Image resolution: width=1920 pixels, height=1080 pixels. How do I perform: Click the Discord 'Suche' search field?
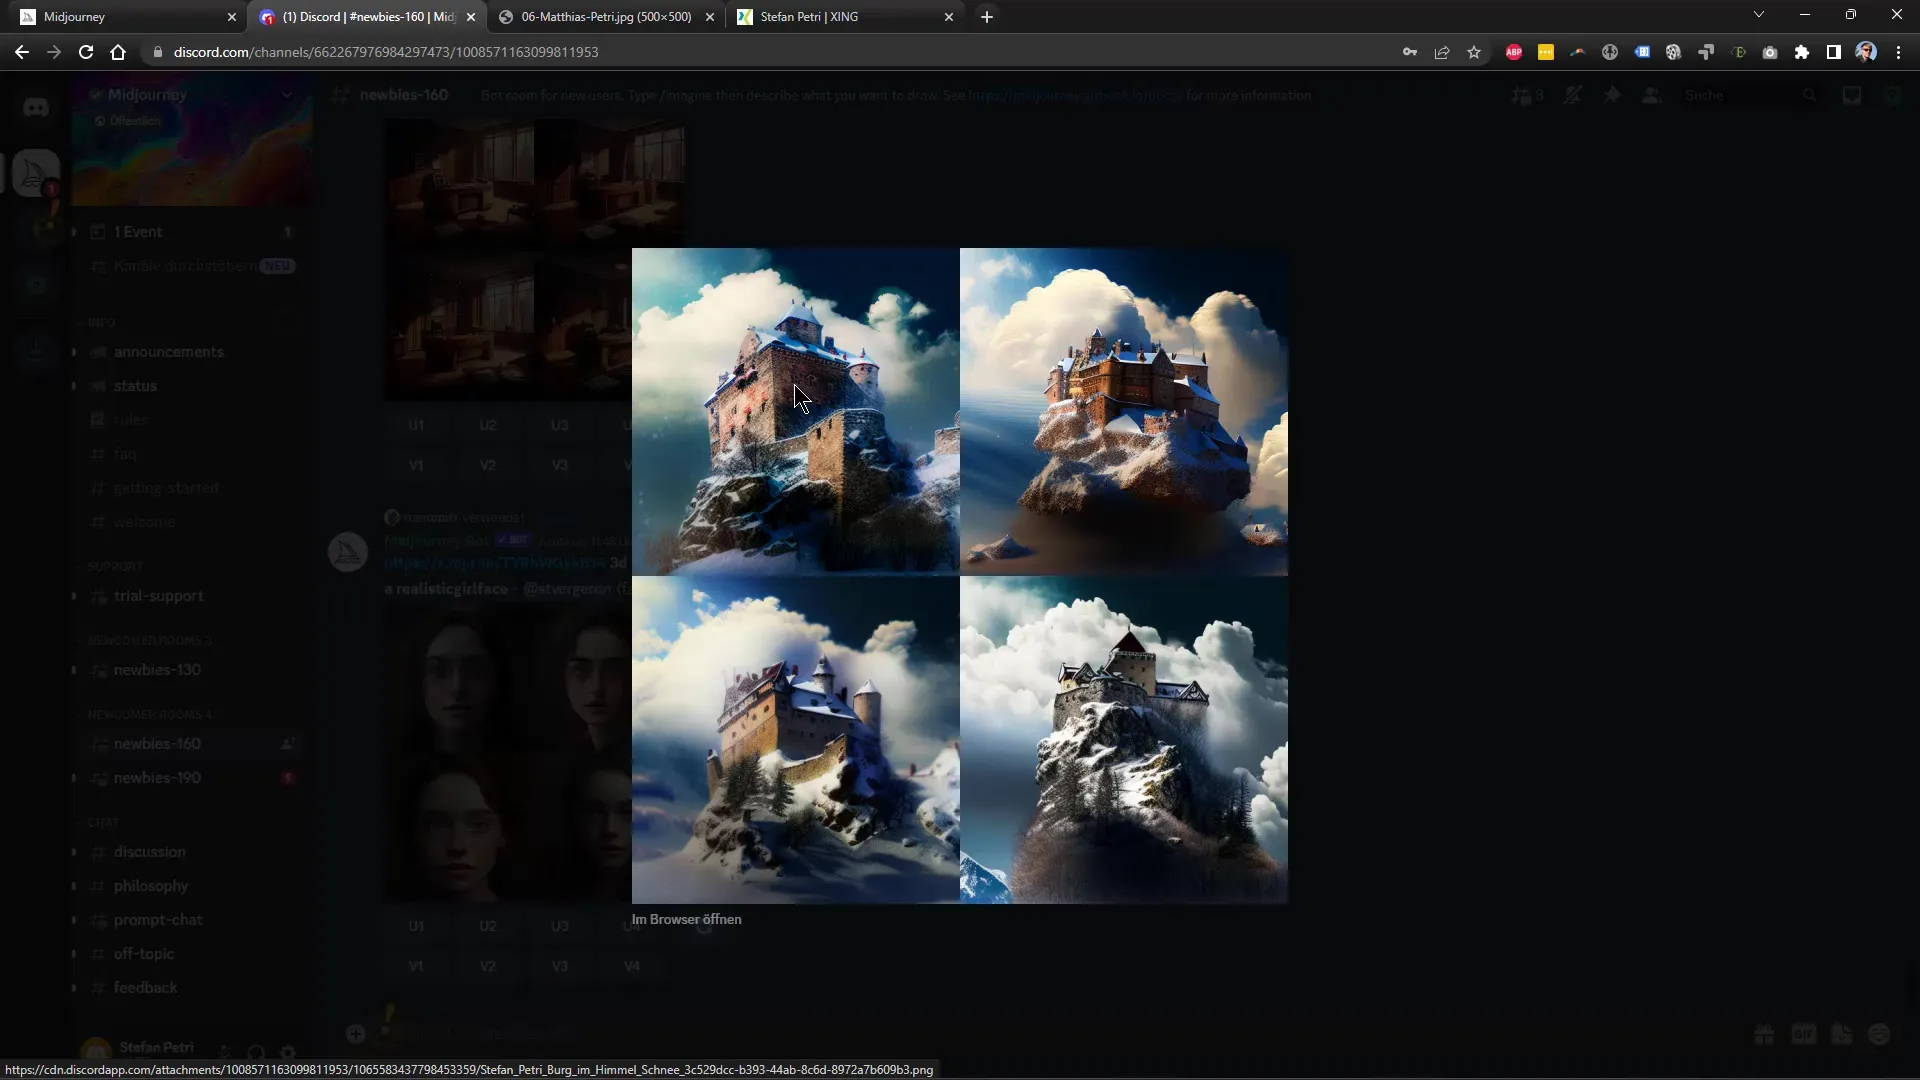[1750, 95]
